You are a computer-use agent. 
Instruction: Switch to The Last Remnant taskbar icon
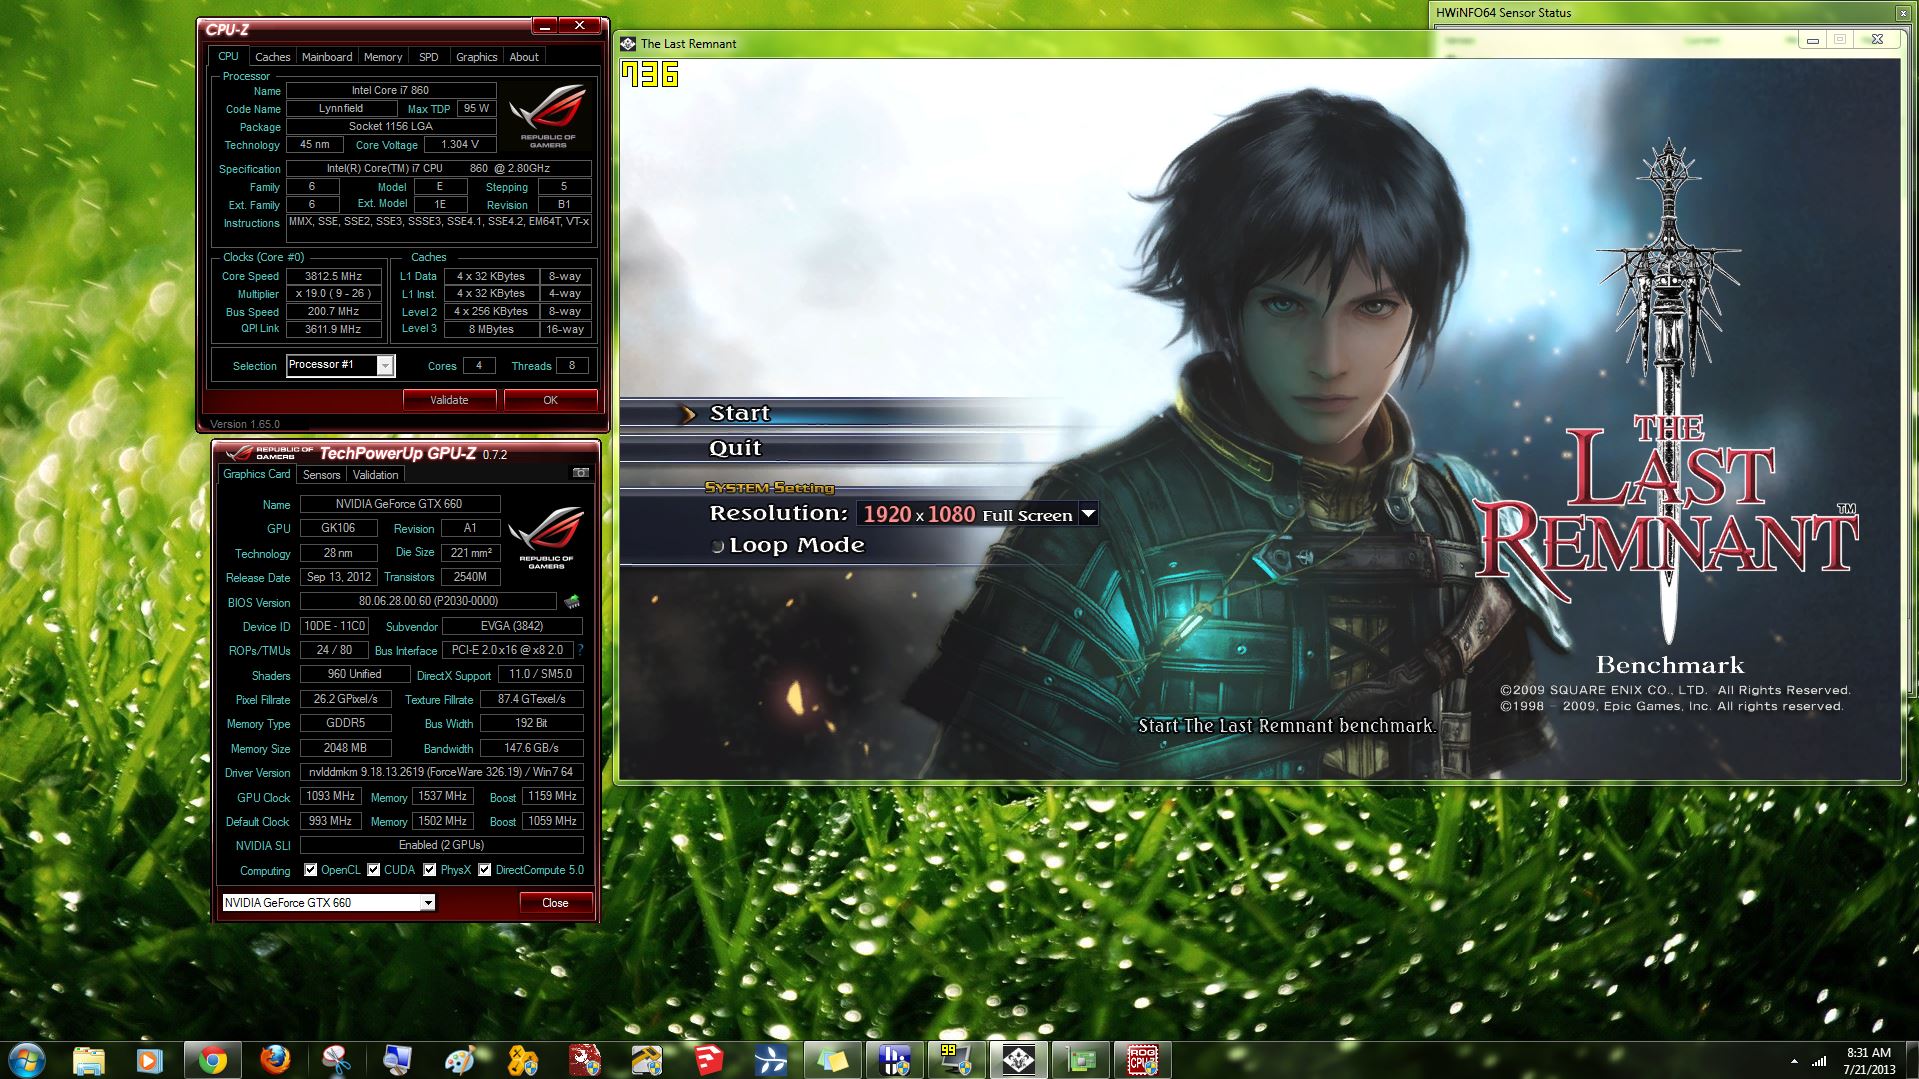[x=1018, y=1059]
